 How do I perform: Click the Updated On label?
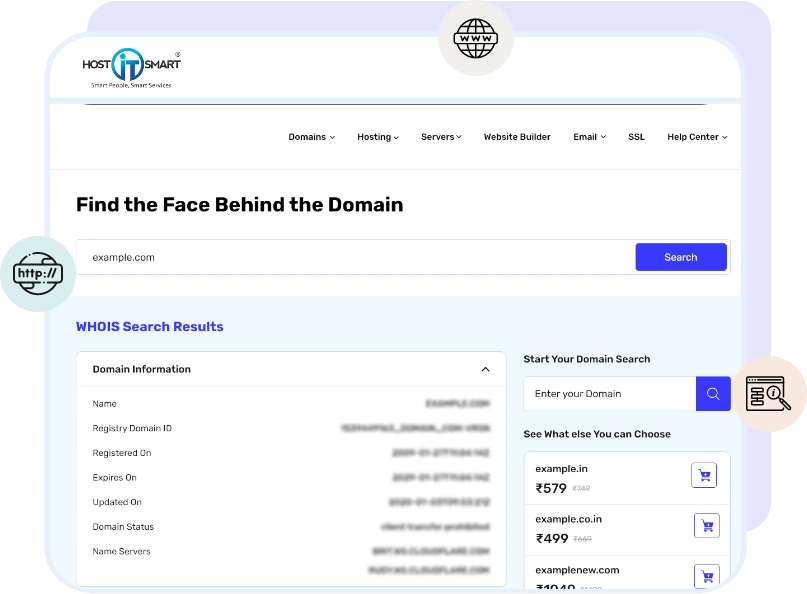click(x=117, y=502)
